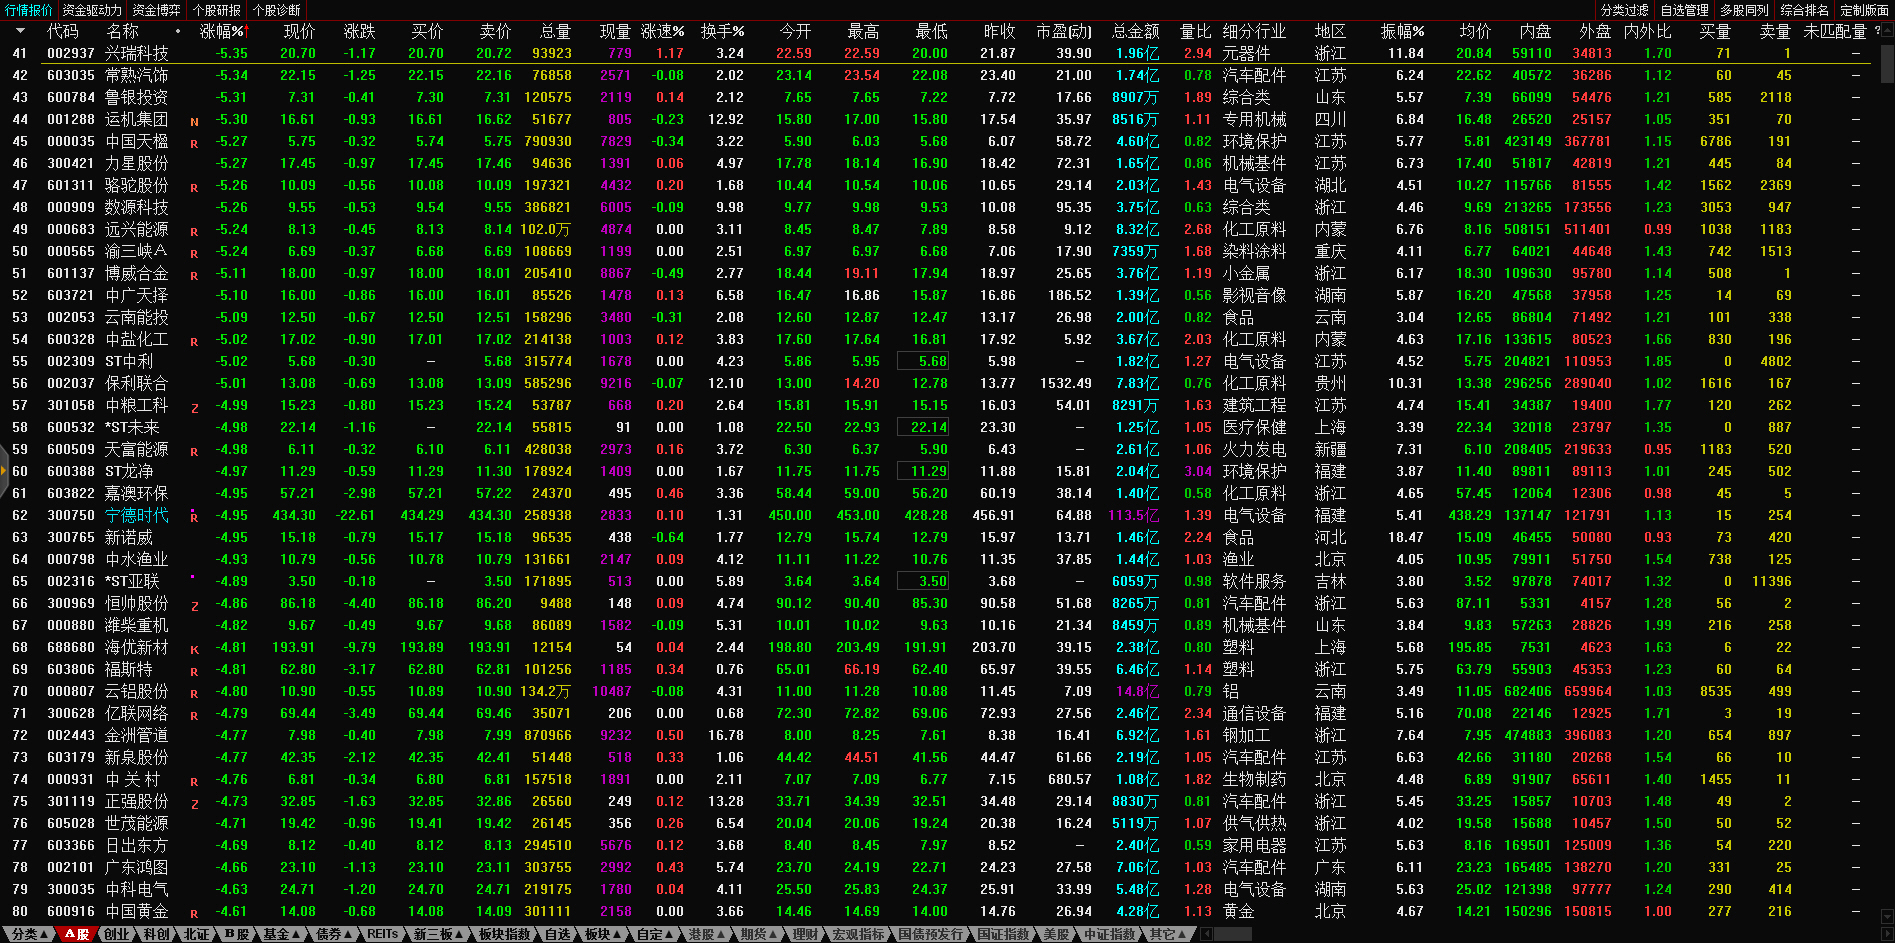This screenshot has height=943, width=1895.
Task: Switch to the 个股诊断 tab
Action: 276,10
